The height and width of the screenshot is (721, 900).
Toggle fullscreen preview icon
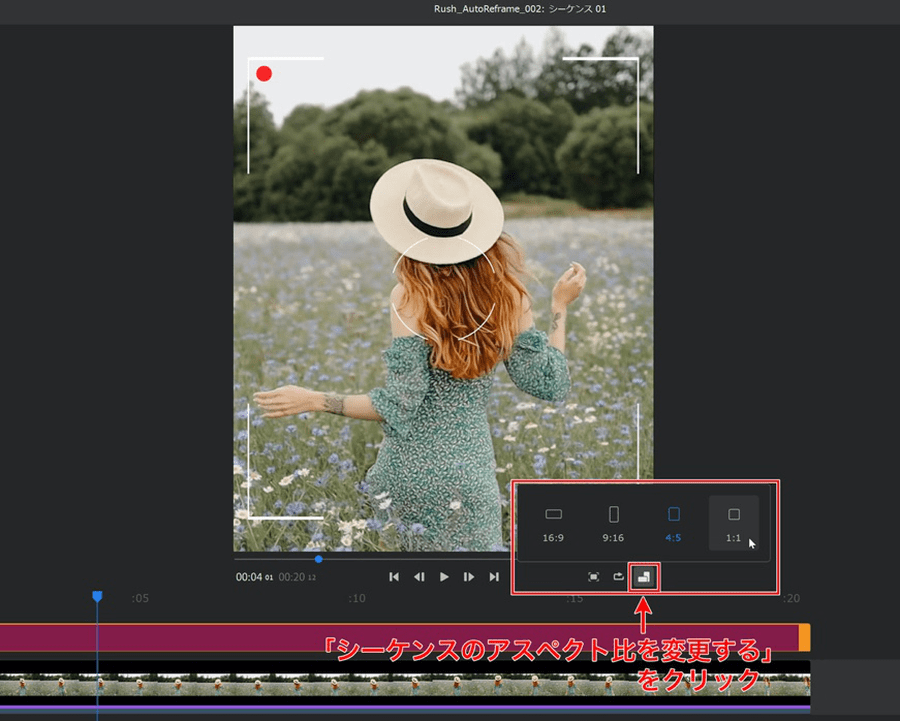[594, 577]
